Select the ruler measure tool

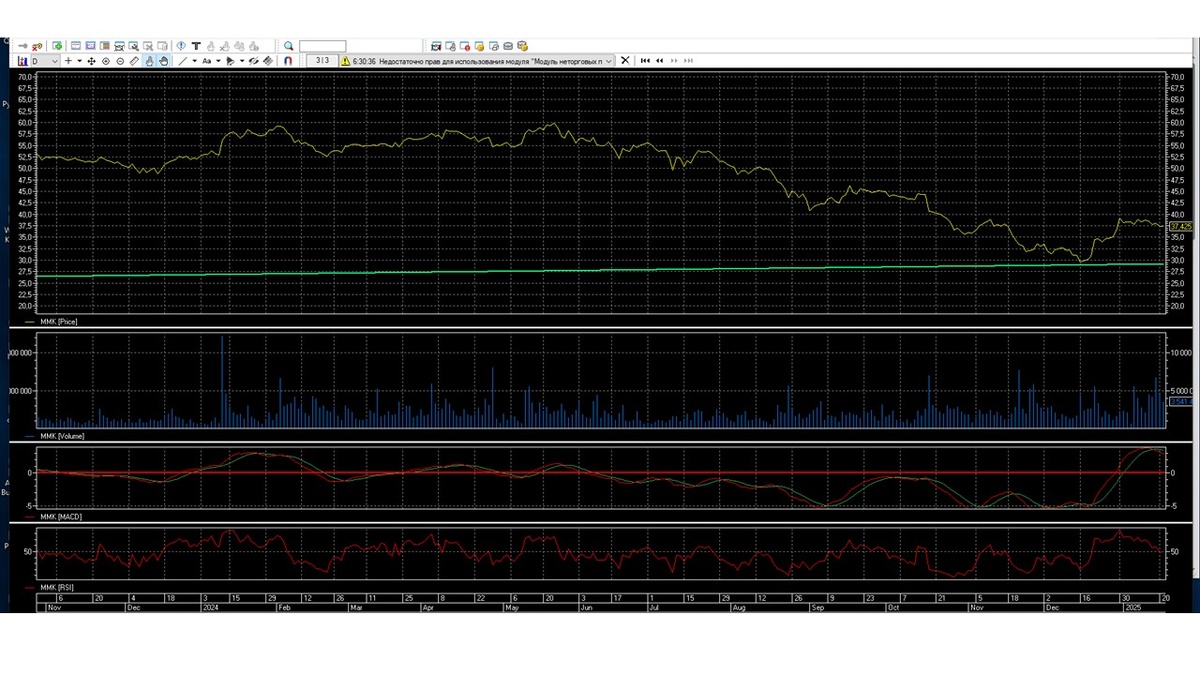point(134,61)
